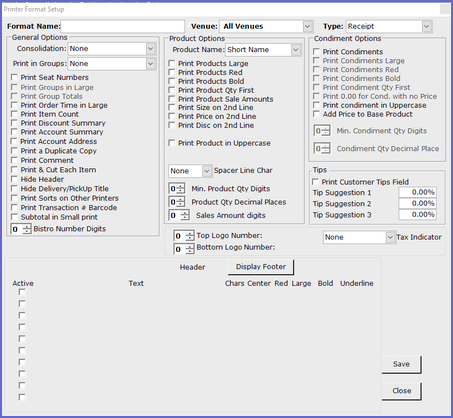453x418 pixels.
Task: Toggle Print Customer Tips Field
Action: 315,182
